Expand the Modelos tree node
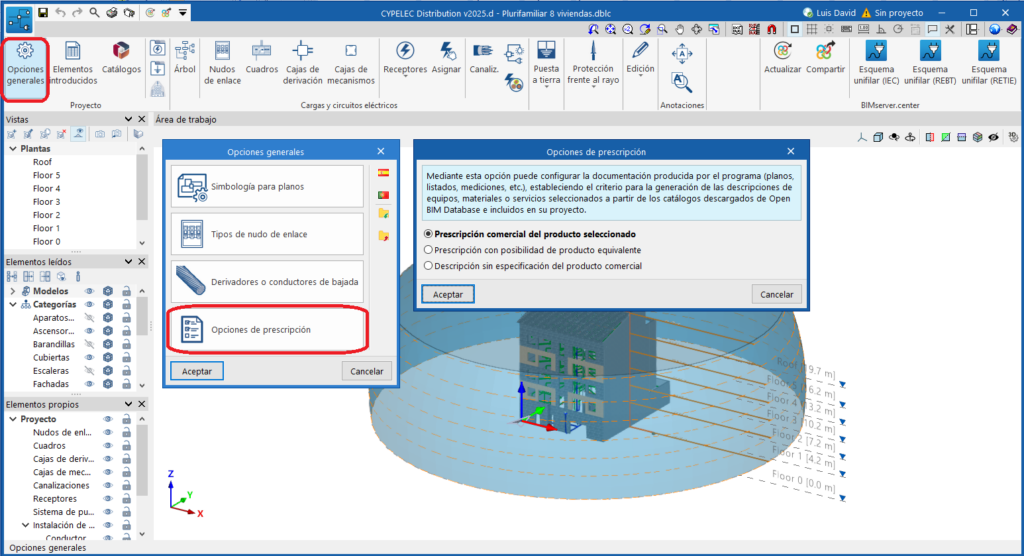Screen dimensions: 1024x556 12,291
